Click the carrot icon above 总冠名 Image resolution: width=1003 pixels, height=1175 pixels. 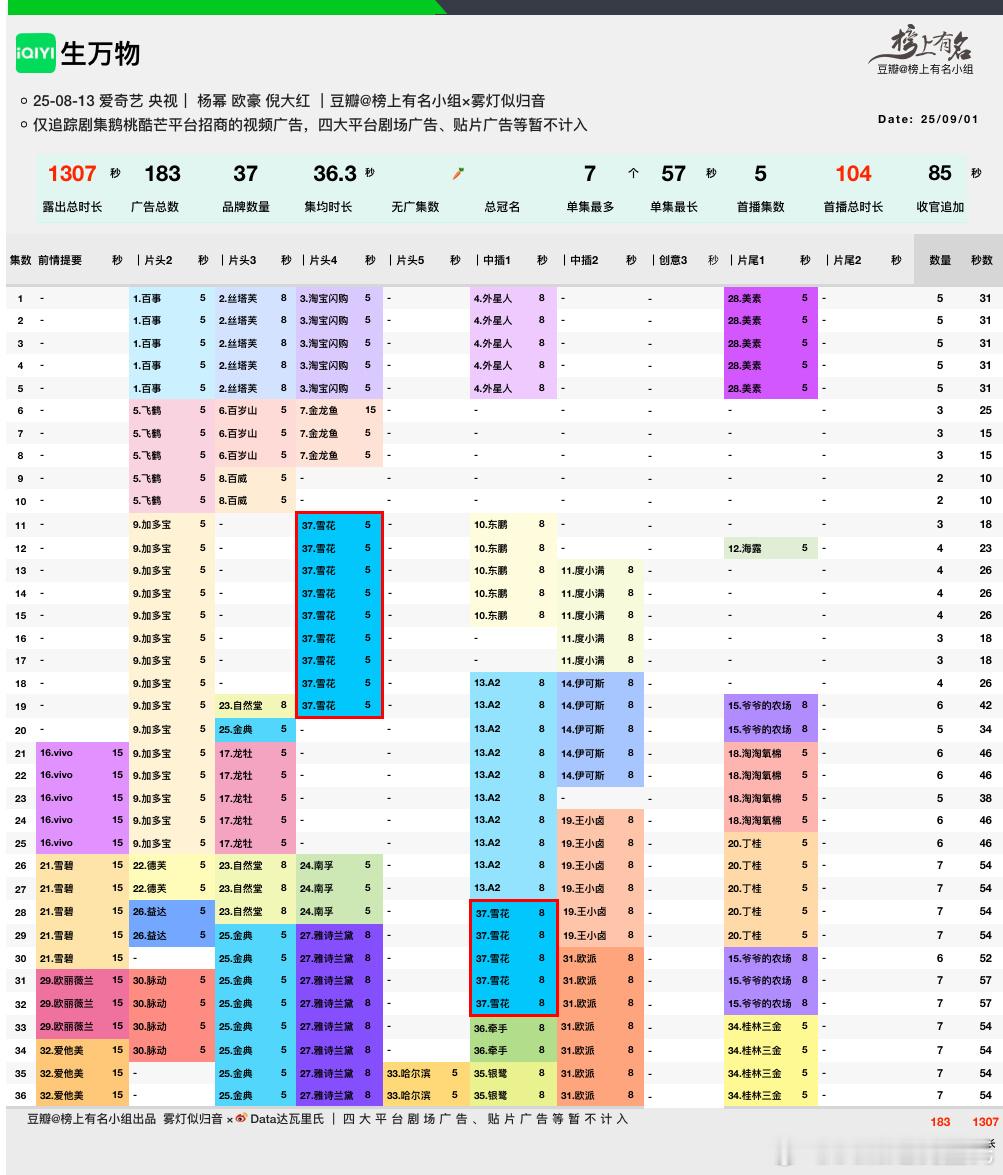(x=458, y=174)
